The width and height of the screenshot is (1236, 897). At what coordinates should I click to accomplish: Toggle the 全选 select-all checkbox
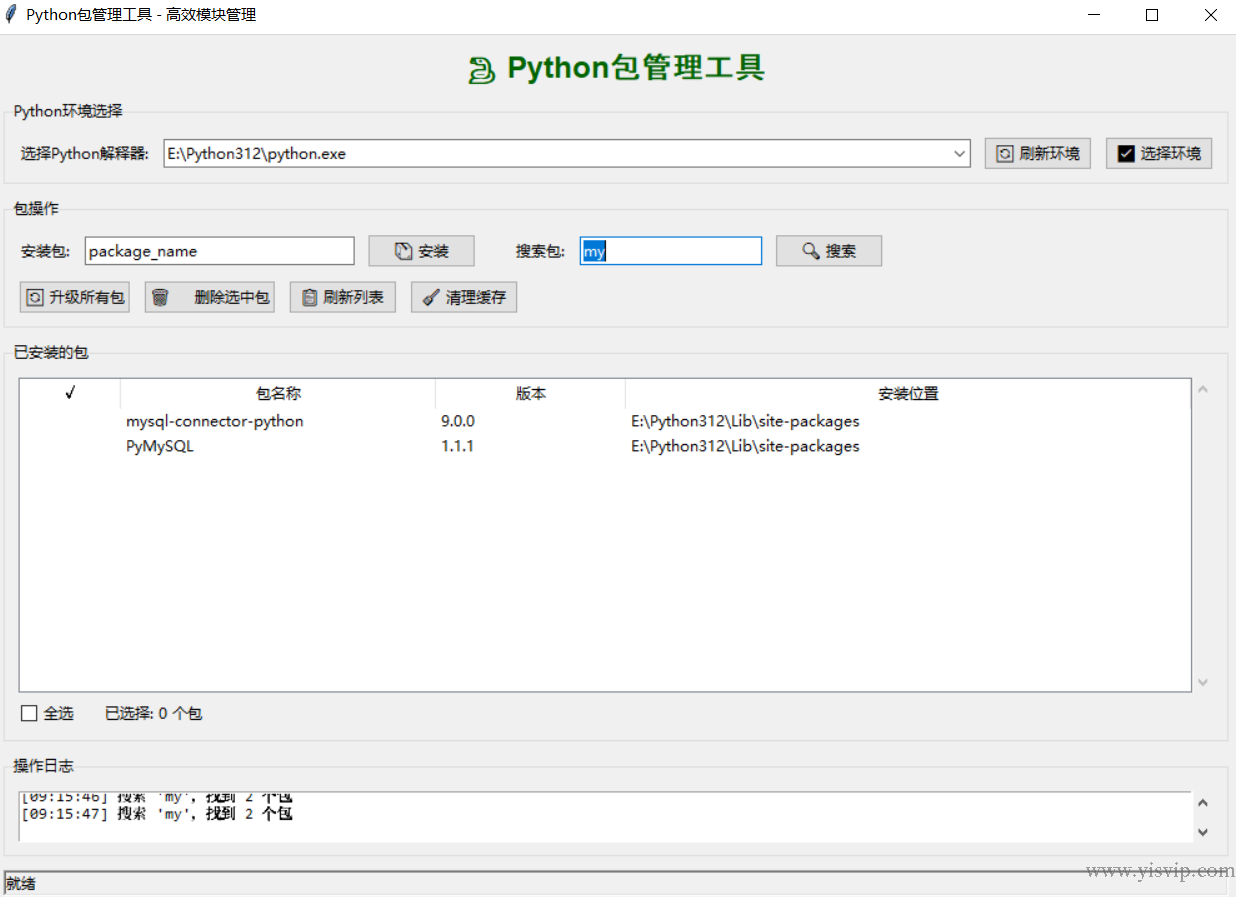point(28,713)
